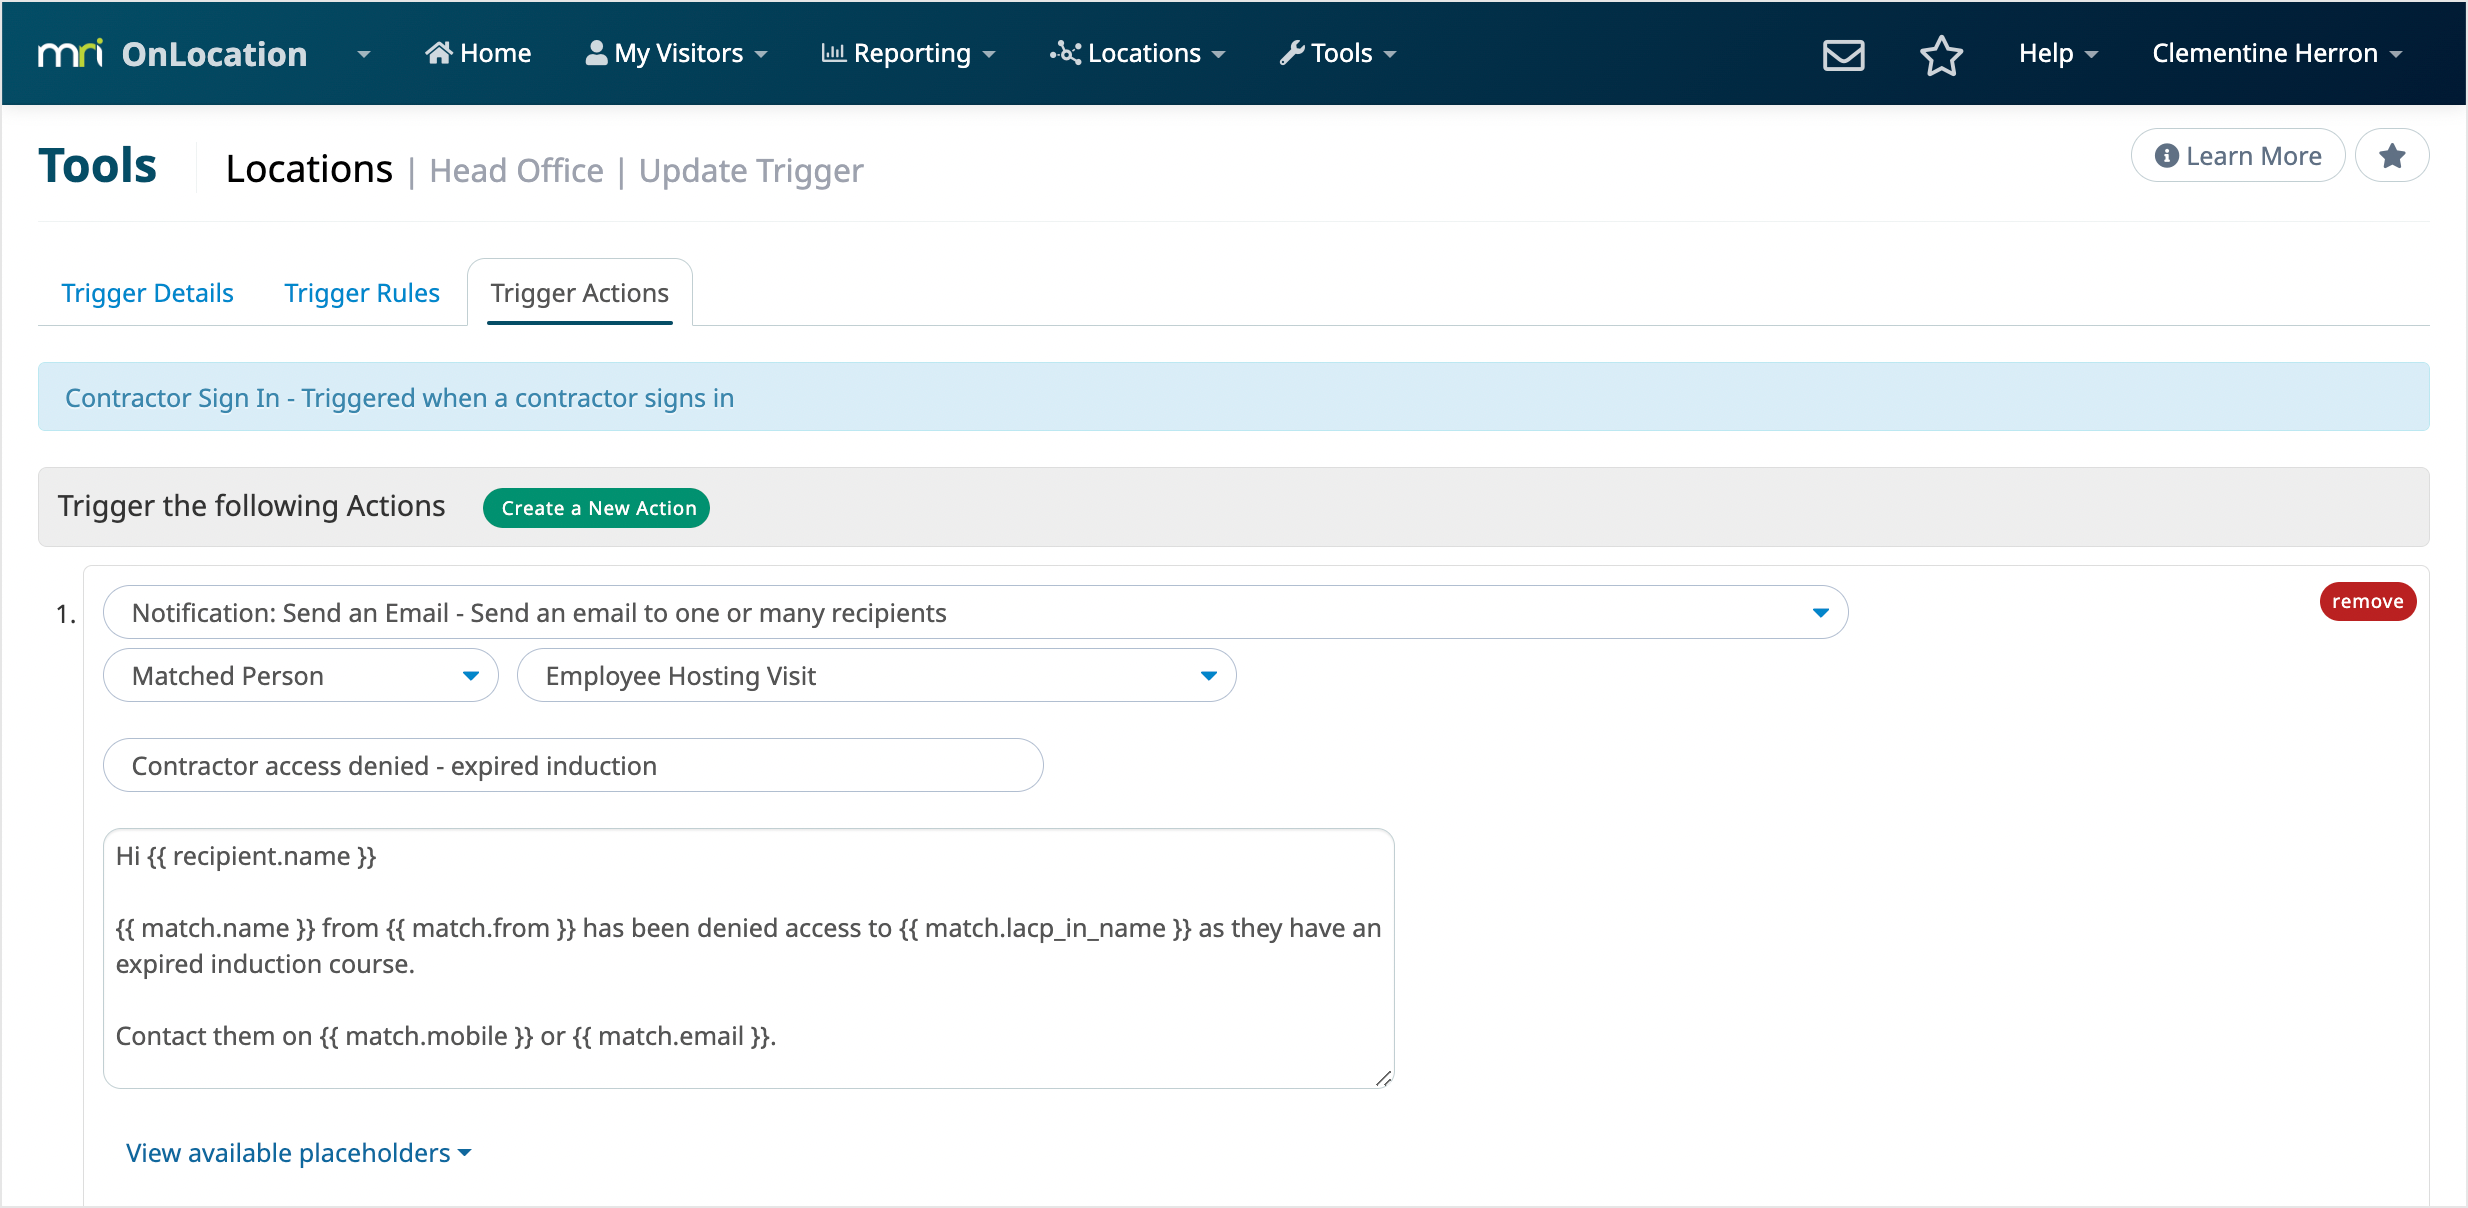Expand the Help dropdown
This screenshot has height=1208, width=2468.
(x=2057, y=54)
